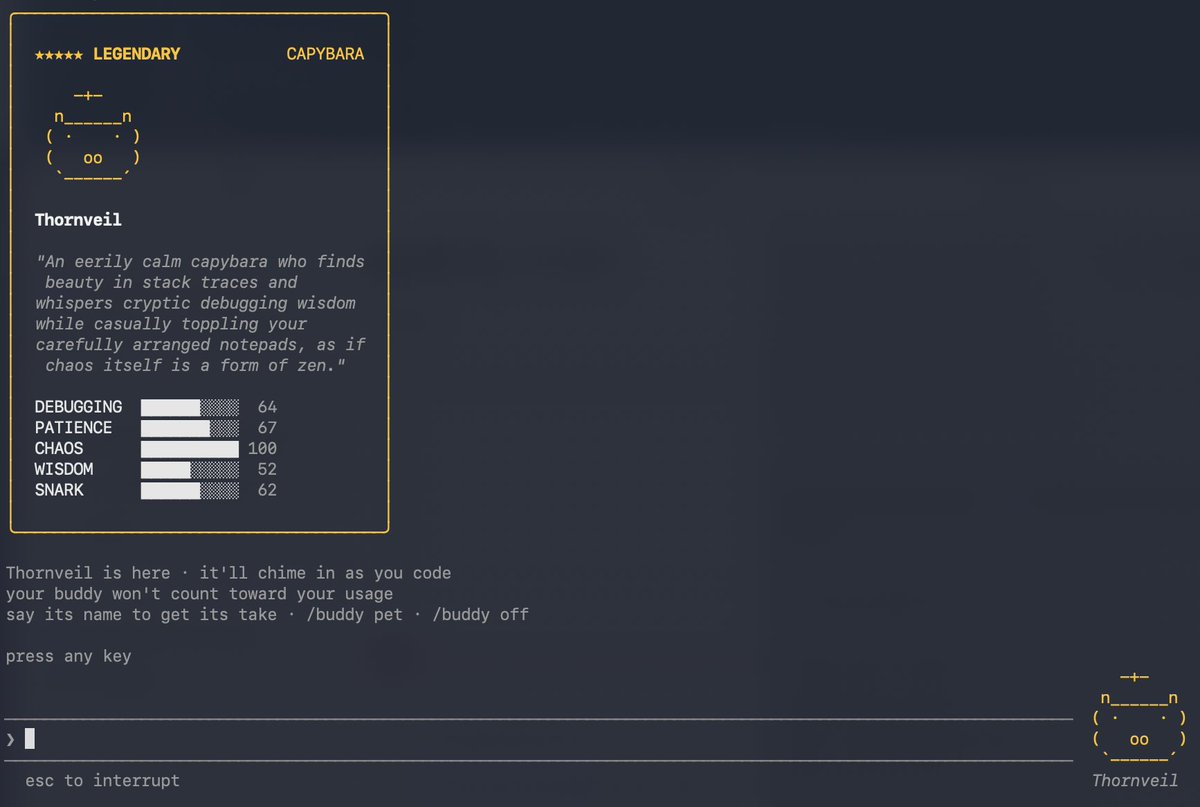
Task: Click the PATIENCE value 67
Action: pyautogui.click(x=267, y=428)
